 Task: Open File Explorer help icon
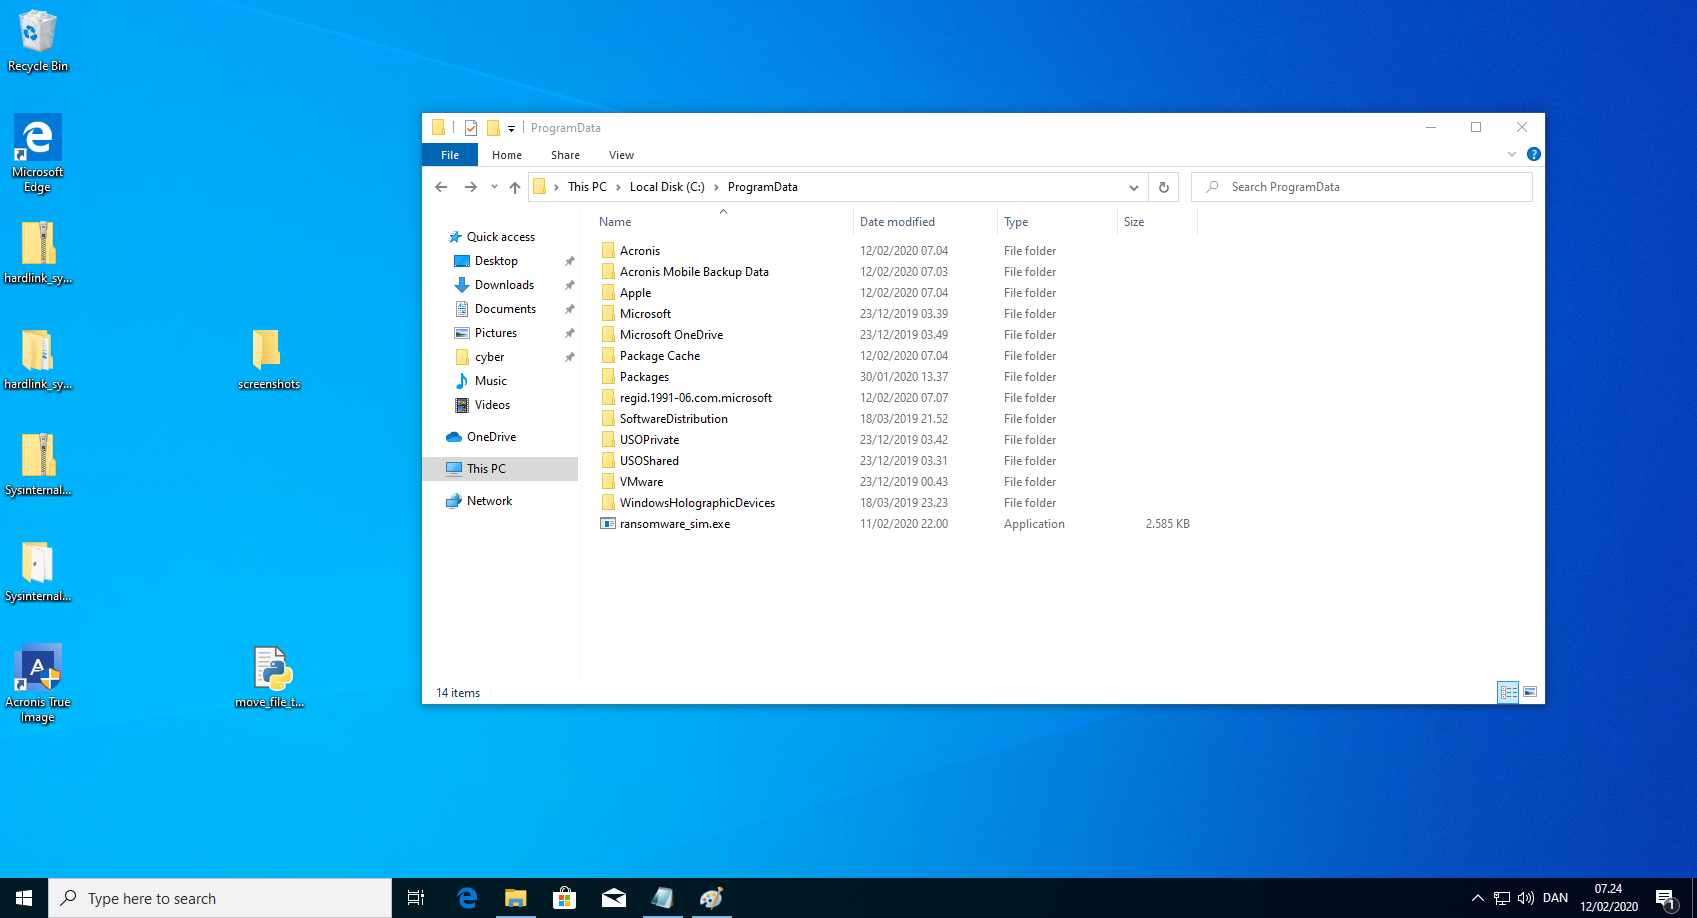(1533, 154)
